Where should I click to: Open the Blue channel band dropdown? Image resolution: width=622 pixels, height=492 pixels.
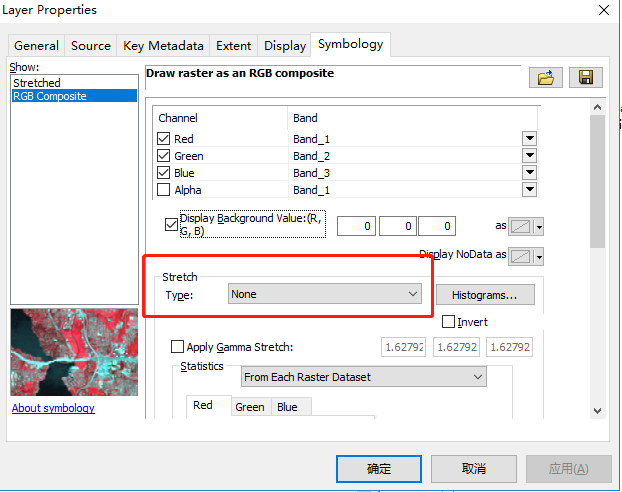pos(529,173)
